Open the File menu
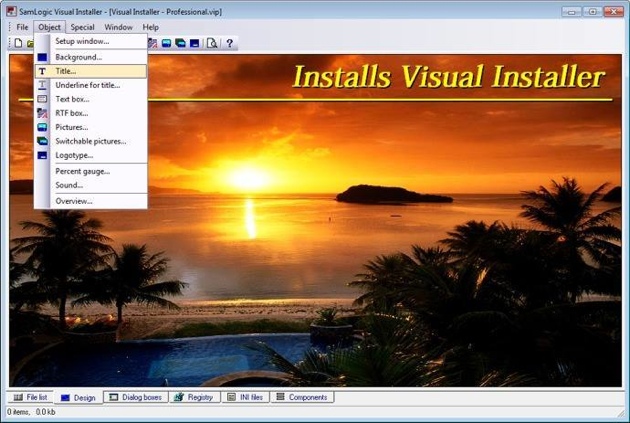The width and height of the screenshot is (630, 423). (22, 27)
